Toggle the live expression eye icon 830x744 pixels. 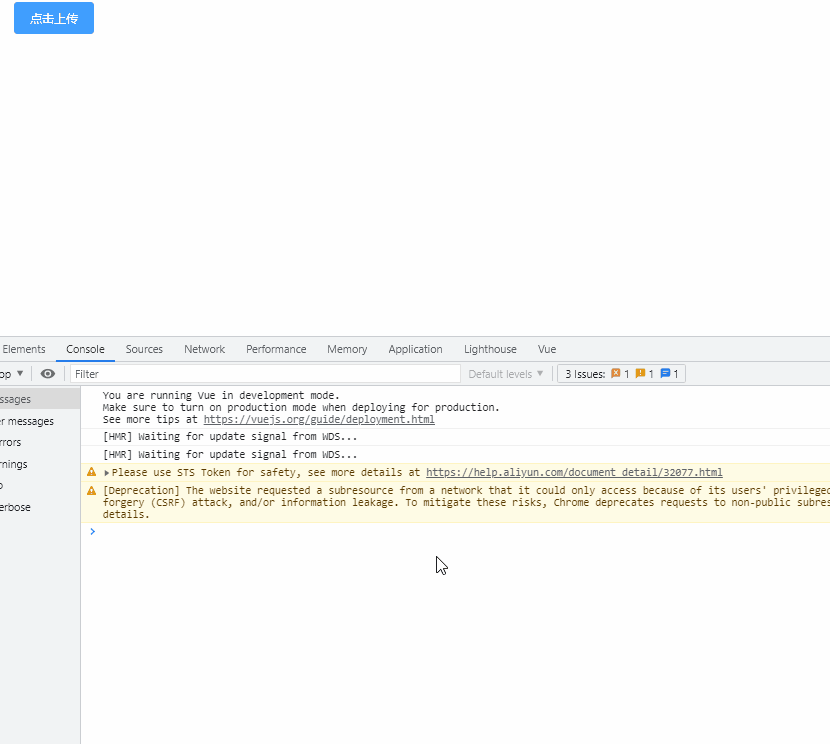(48, 374)
